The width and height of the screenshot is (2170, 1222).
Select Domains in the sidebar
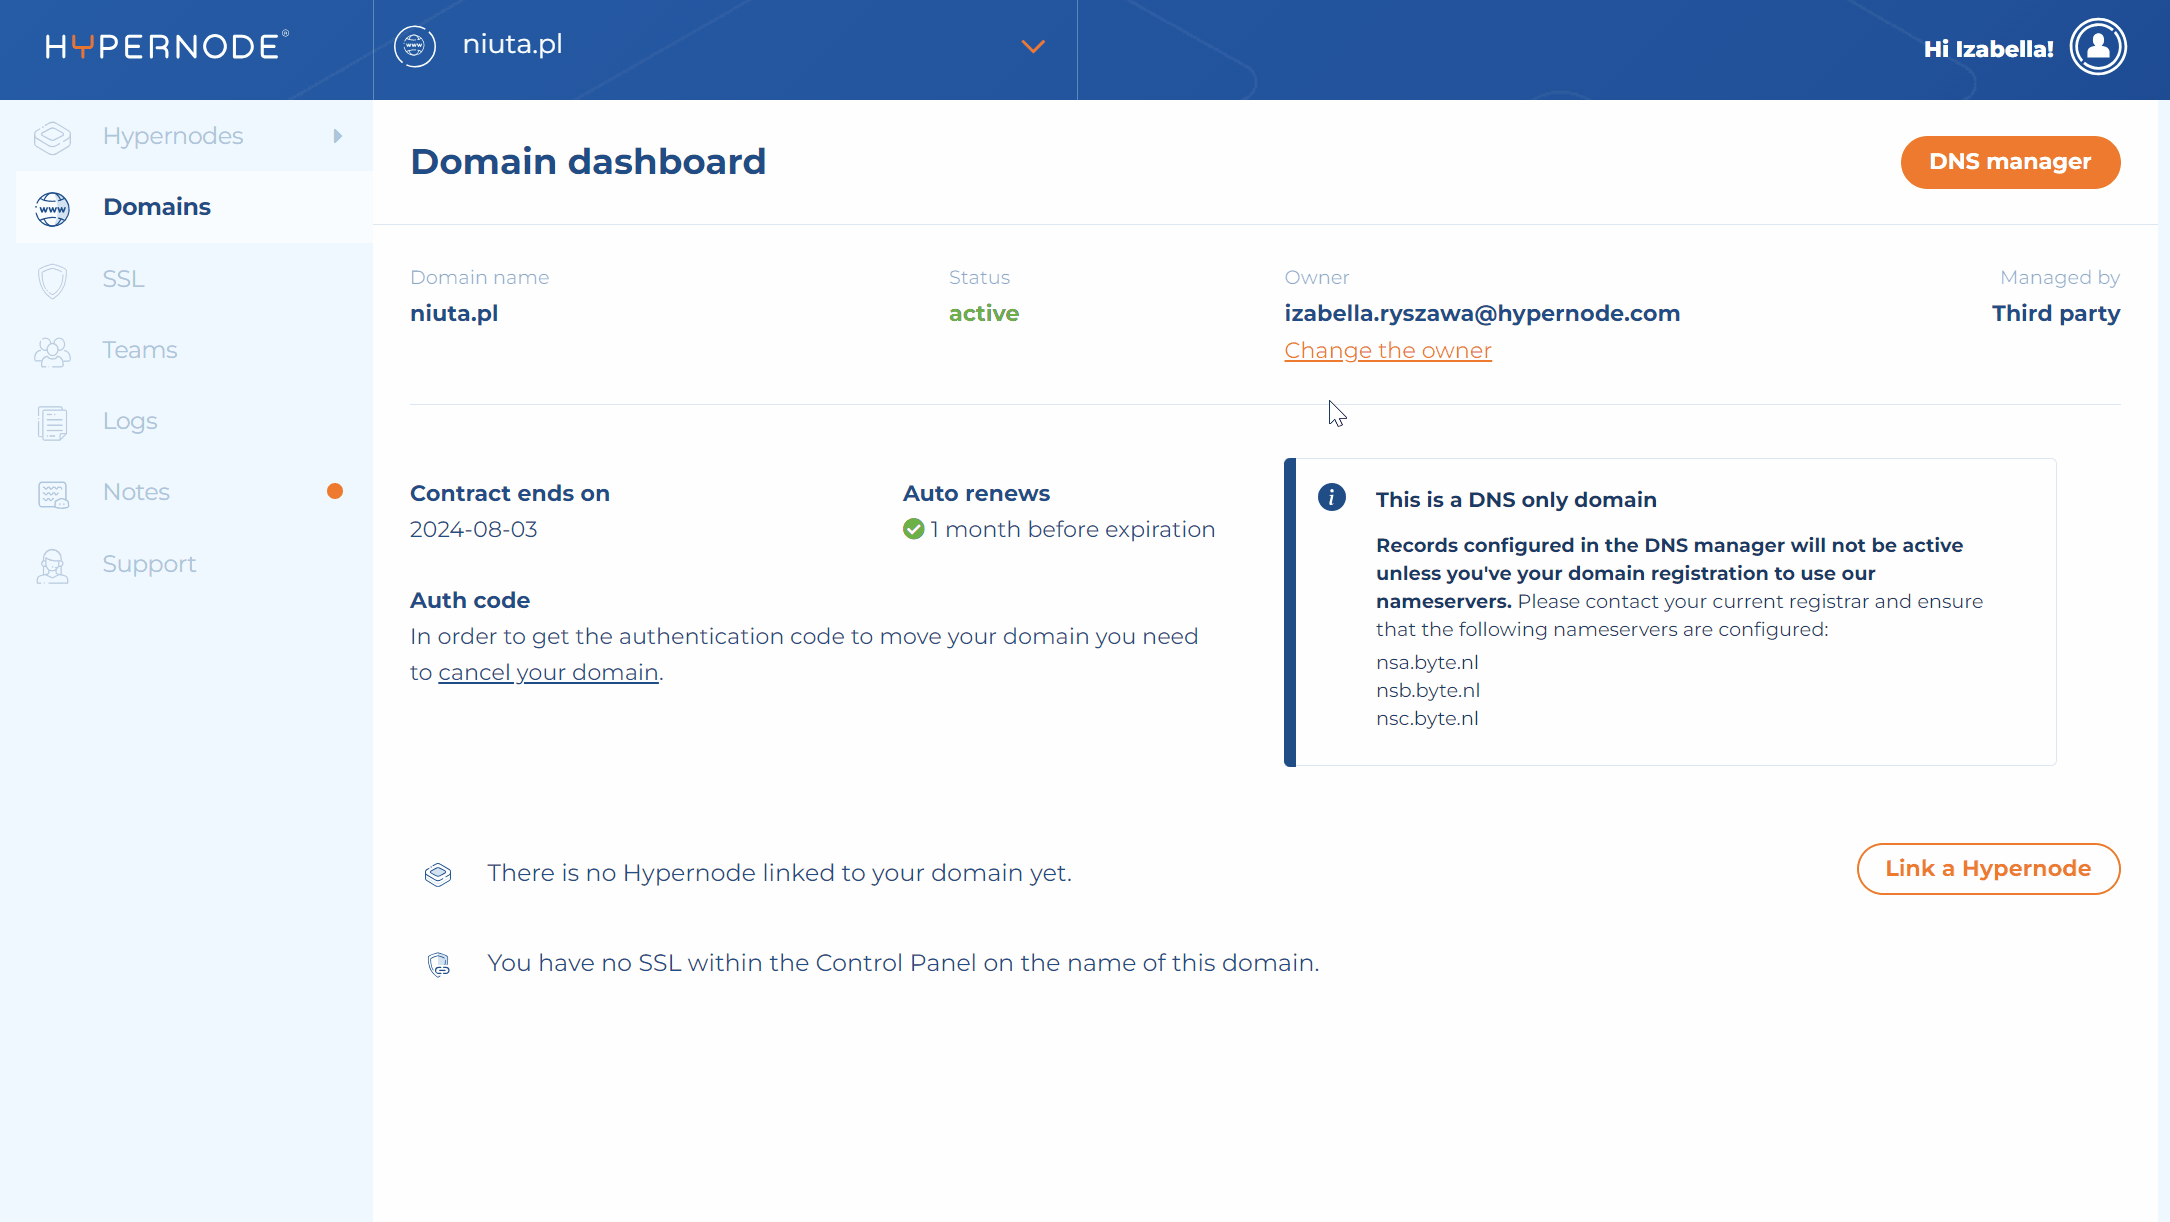[x=194, y=207]
